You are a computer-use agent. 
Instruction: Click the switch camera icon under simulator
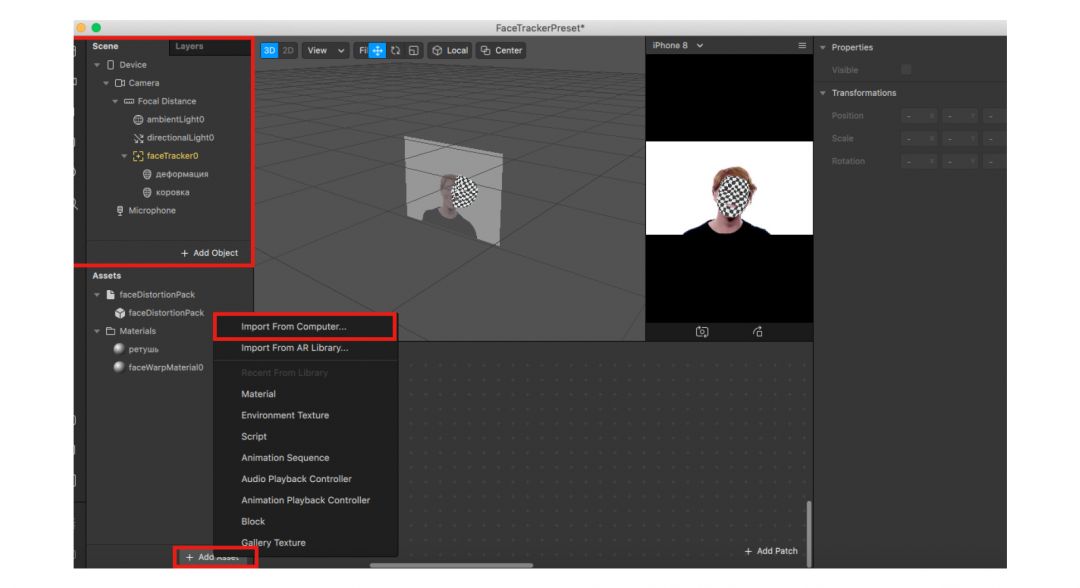[702, 332]
